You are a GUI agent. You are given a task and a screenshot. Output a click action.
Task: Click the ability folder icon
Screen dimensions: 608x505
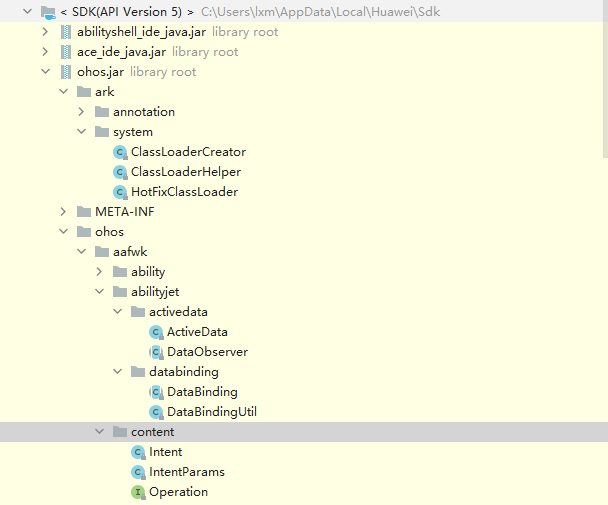(x=120, y=272)
